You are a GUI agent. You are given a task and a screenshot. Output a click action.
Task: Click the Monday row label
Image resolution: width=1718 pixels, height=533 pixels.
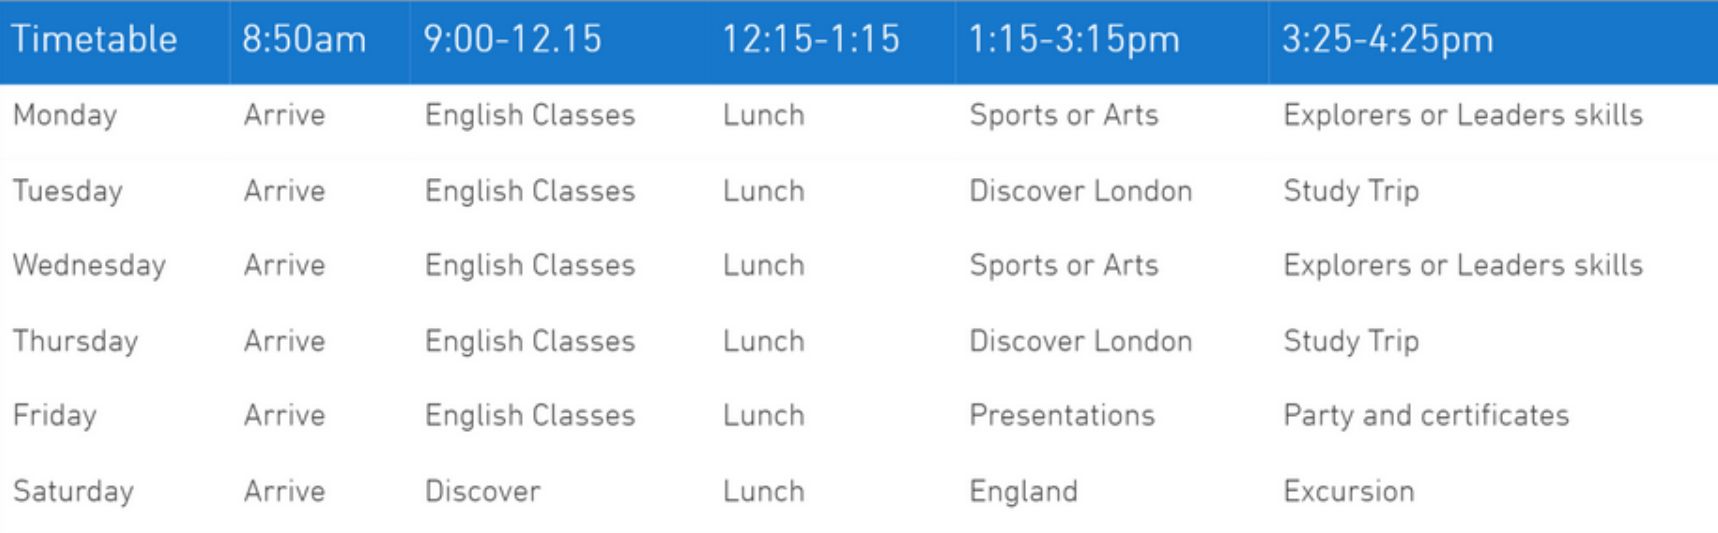click(x=65, y=115)
